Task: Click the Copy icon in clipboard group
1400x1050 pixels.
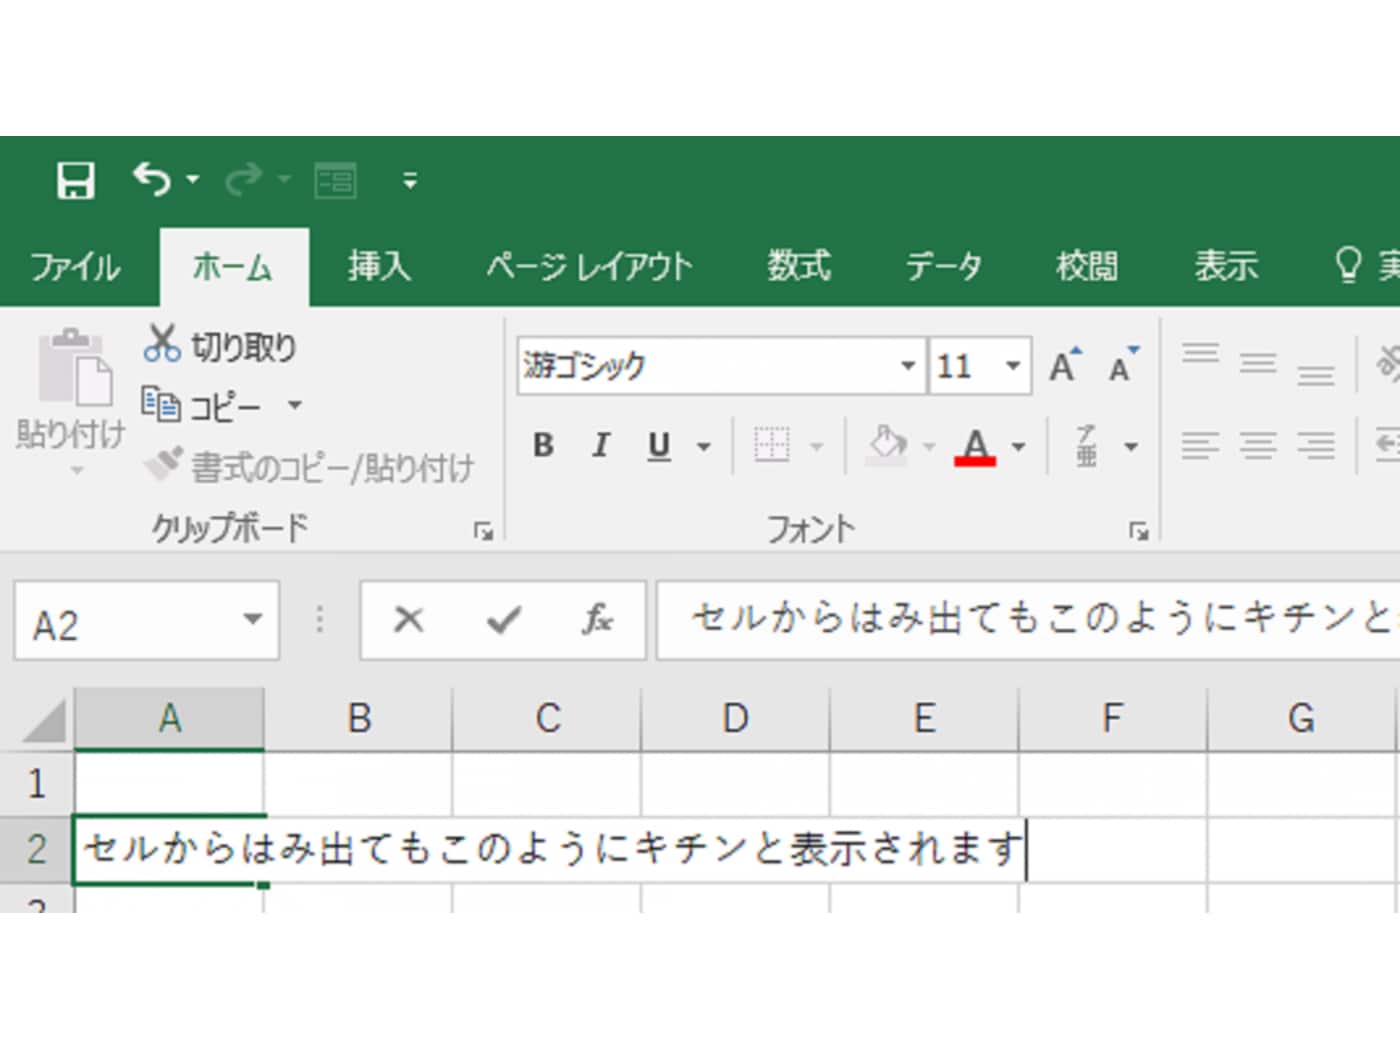Action: pyautogui.click(x=160, y=404)
